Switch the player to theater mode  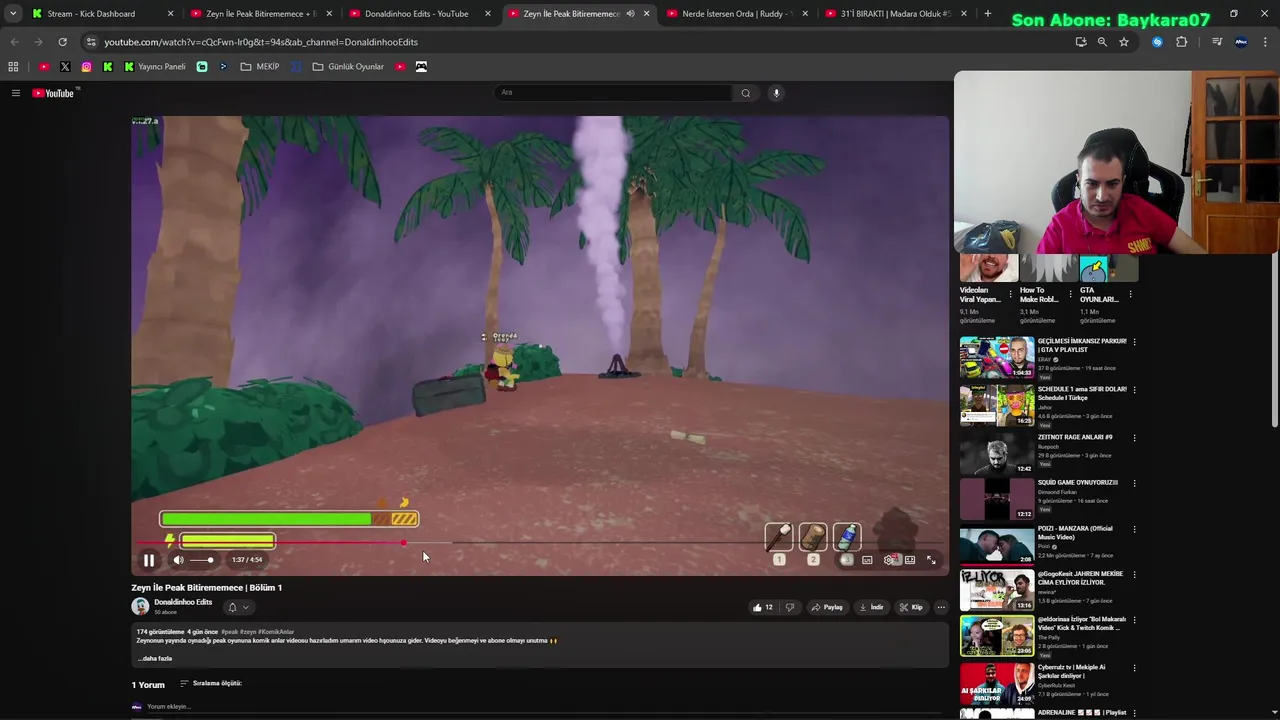[x=910, y=560]
